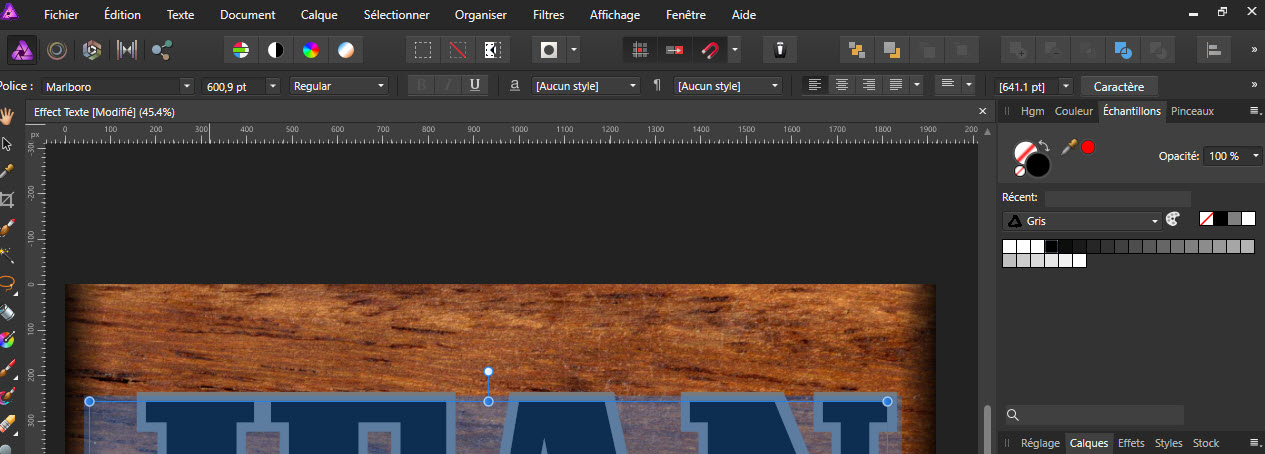Toggle the Snapping magnet icon

point(709,49)
